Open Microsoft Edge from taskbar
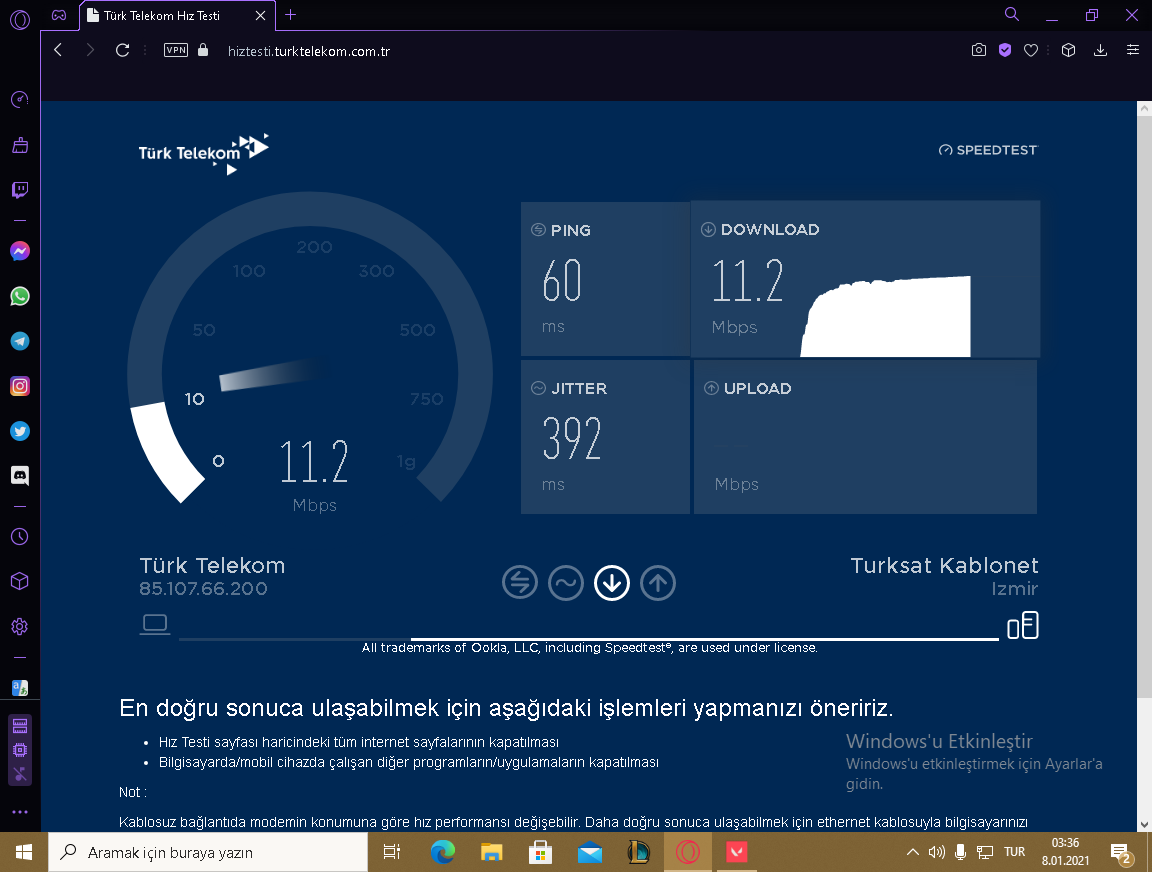The height and width of the screenshot is (872, 1152). click(x=442, y=852)
